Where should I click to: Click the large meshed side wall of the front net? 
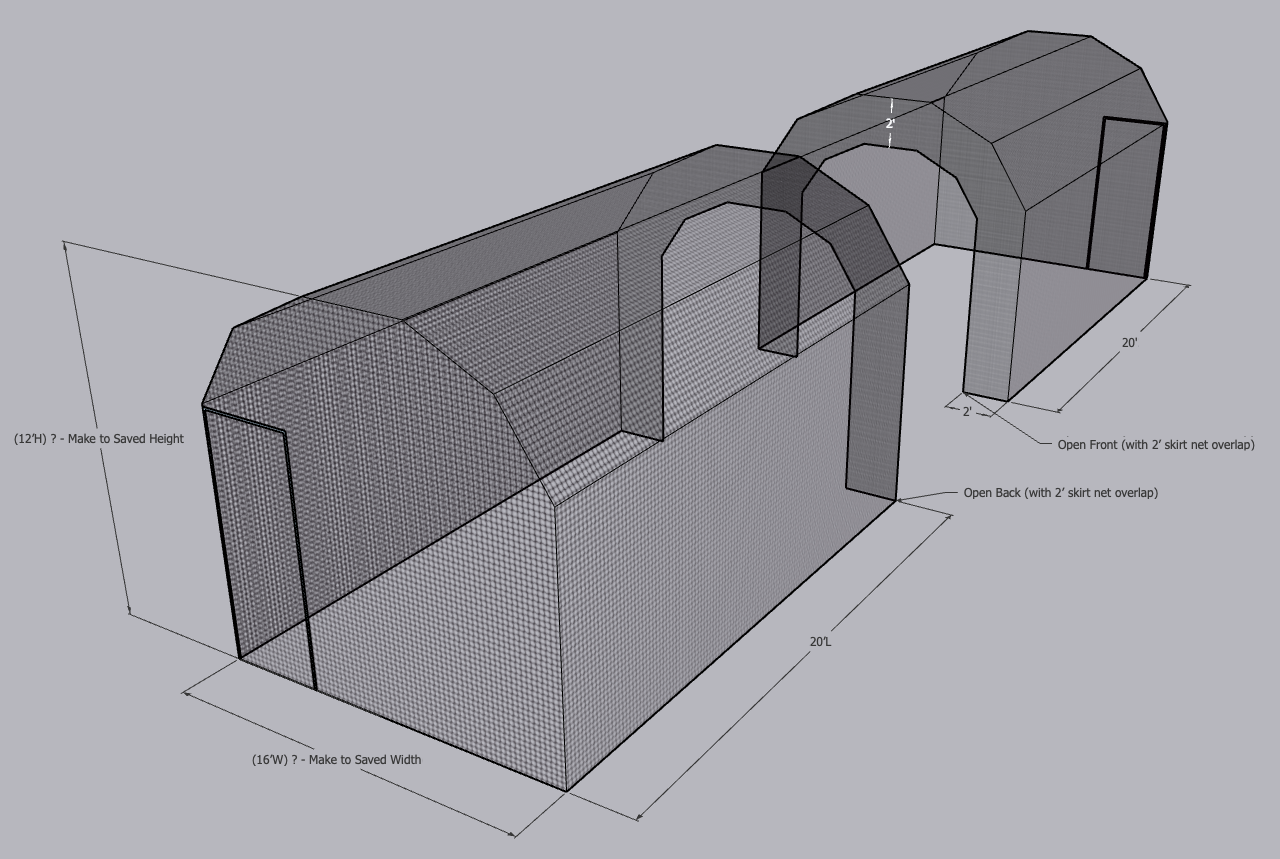pos(720,560)
